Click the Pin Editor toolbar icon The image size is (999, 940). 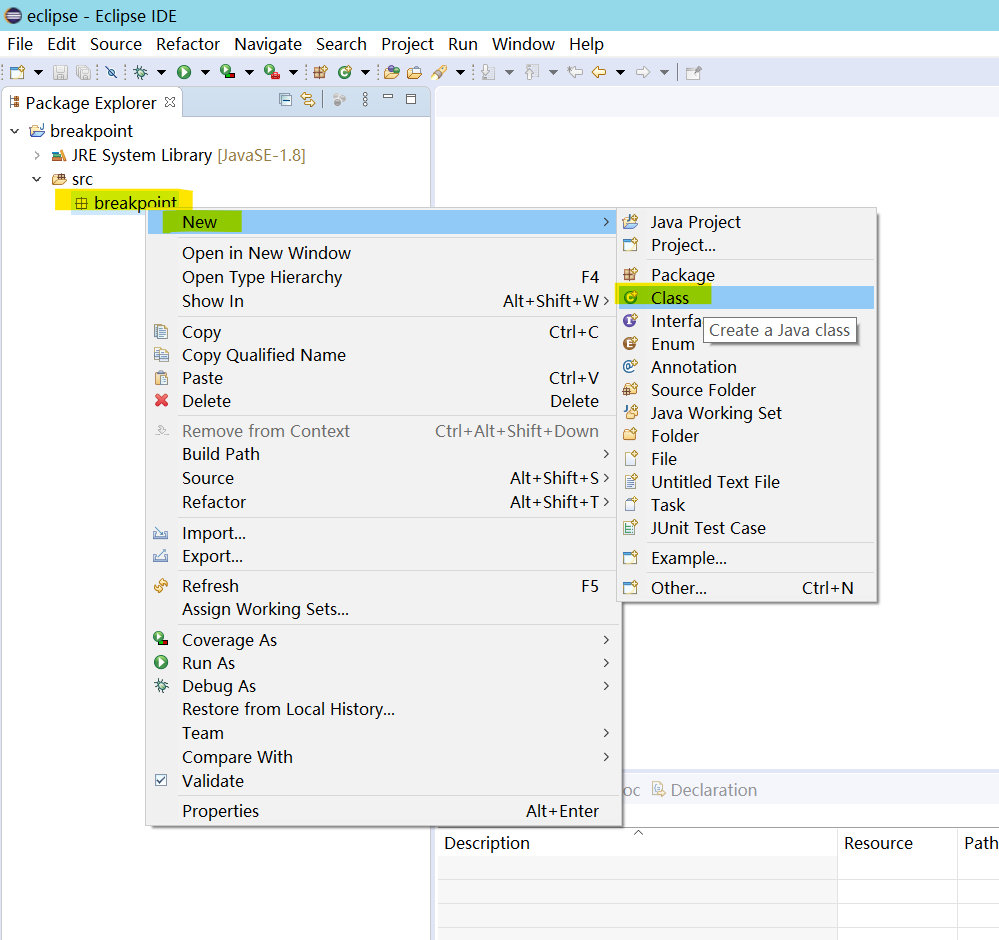point(693,73)
